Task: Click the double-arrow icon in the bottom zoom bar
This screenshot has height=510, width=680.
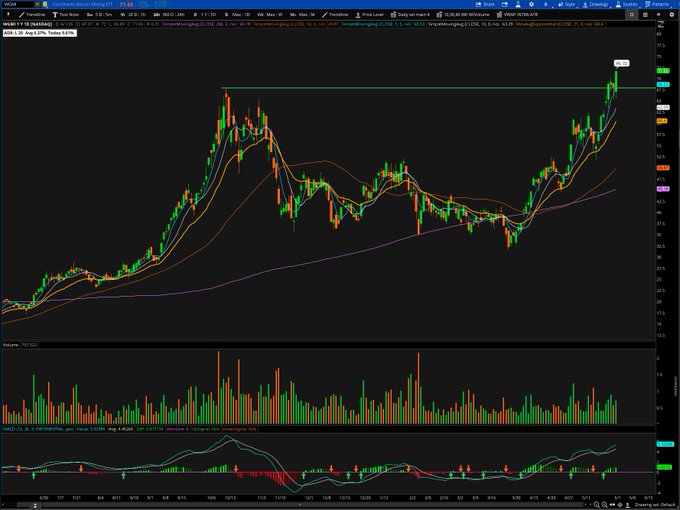Action: click(612, 505)
